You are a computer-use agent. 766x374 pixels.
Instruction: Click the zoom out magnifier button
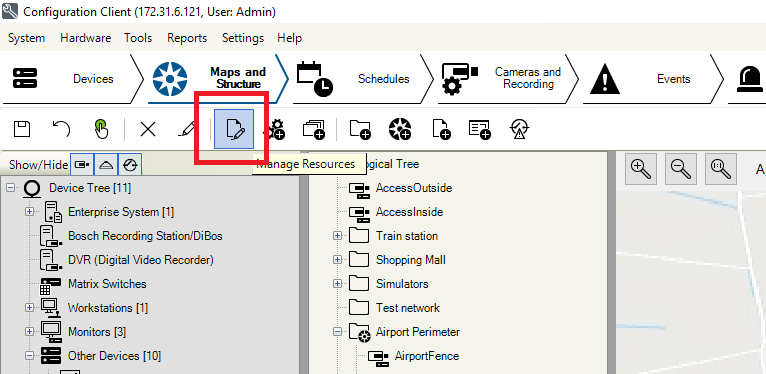[x=681, y=168]
